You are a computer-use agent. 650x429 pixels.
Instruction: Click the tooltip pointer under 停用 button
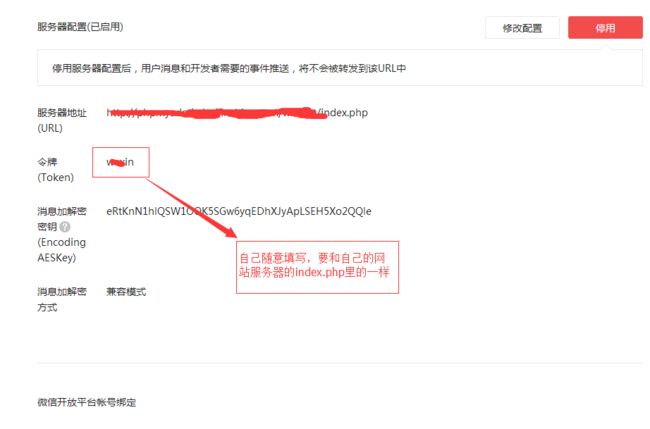[x=608, y=48]
